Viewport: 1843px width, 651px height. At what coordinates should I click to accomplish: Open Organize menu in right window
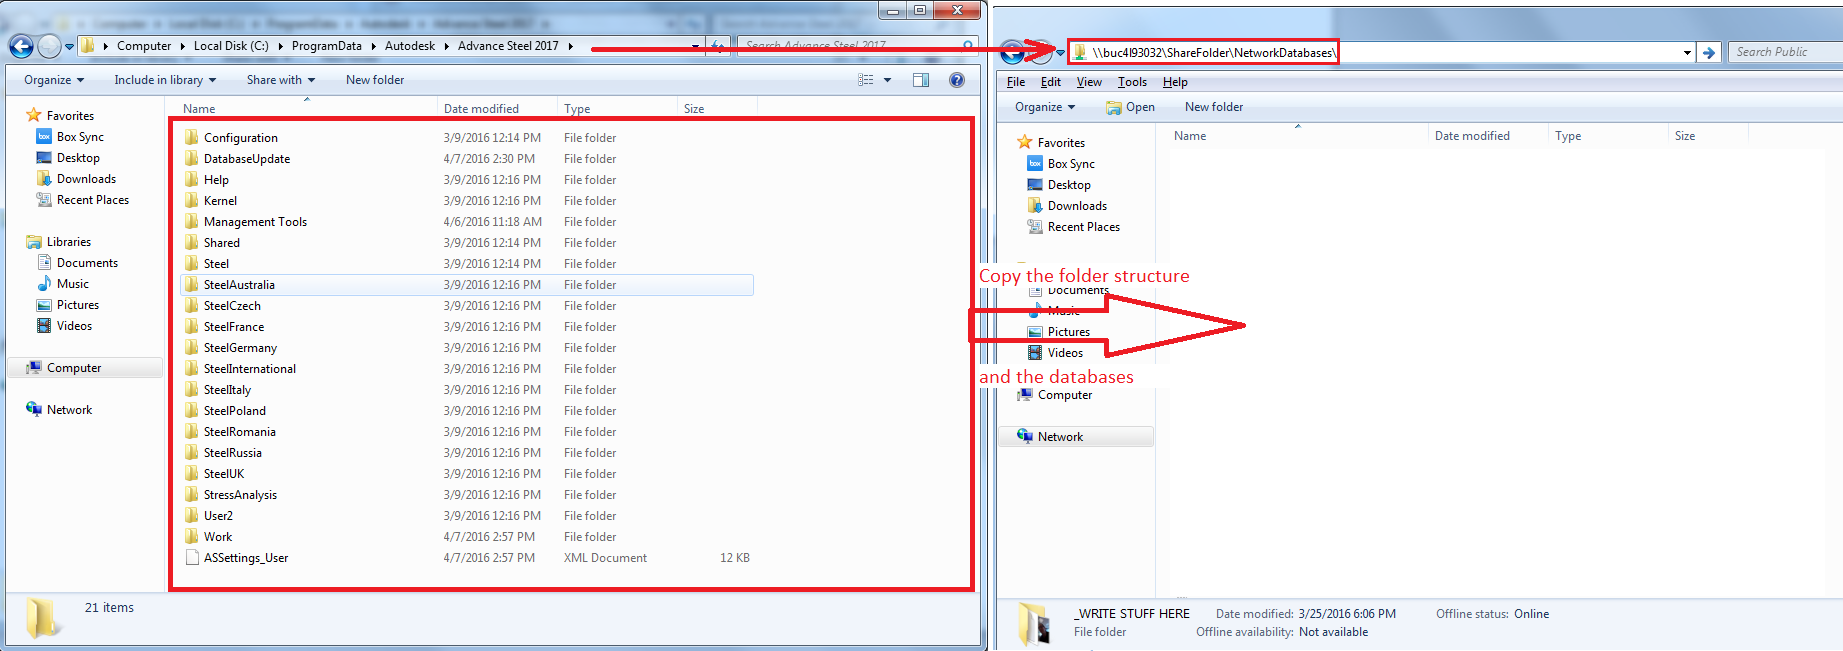1045,107
